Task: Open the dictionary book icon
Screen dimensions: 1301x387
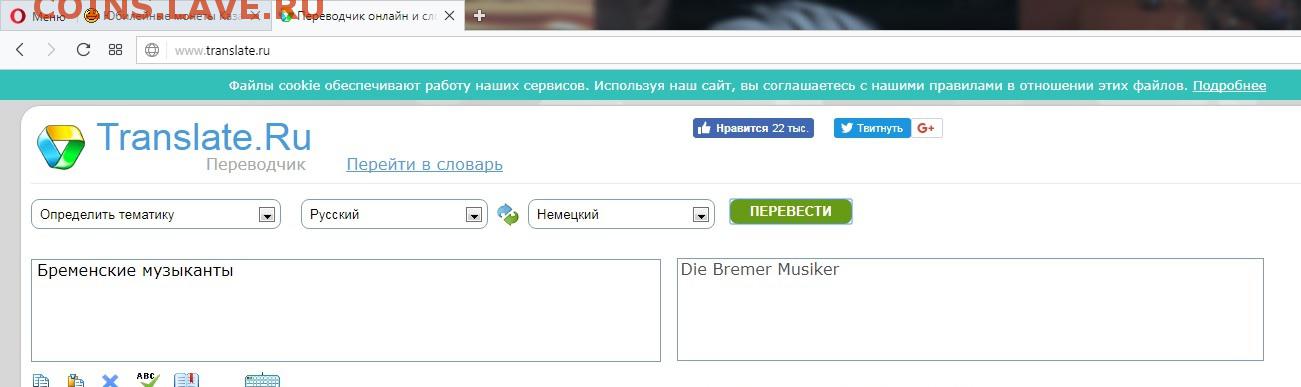Action: coord(186,380)
